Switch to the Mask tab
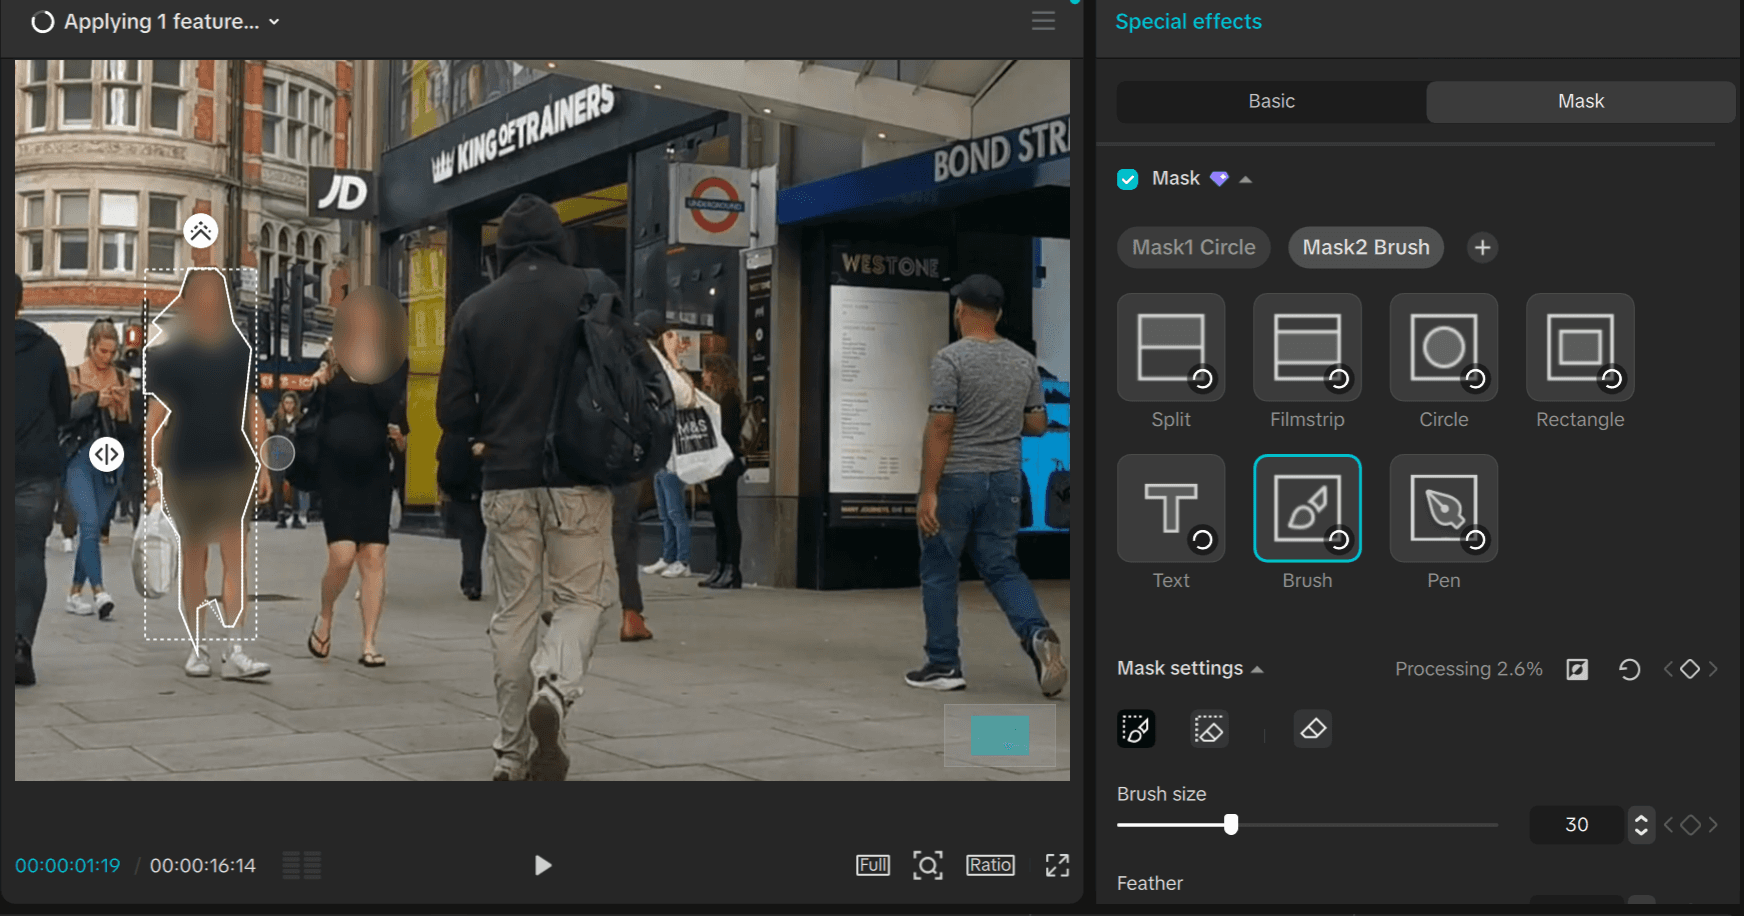1744x916 pixels. pyautogui.click(x=1581, y=101)
